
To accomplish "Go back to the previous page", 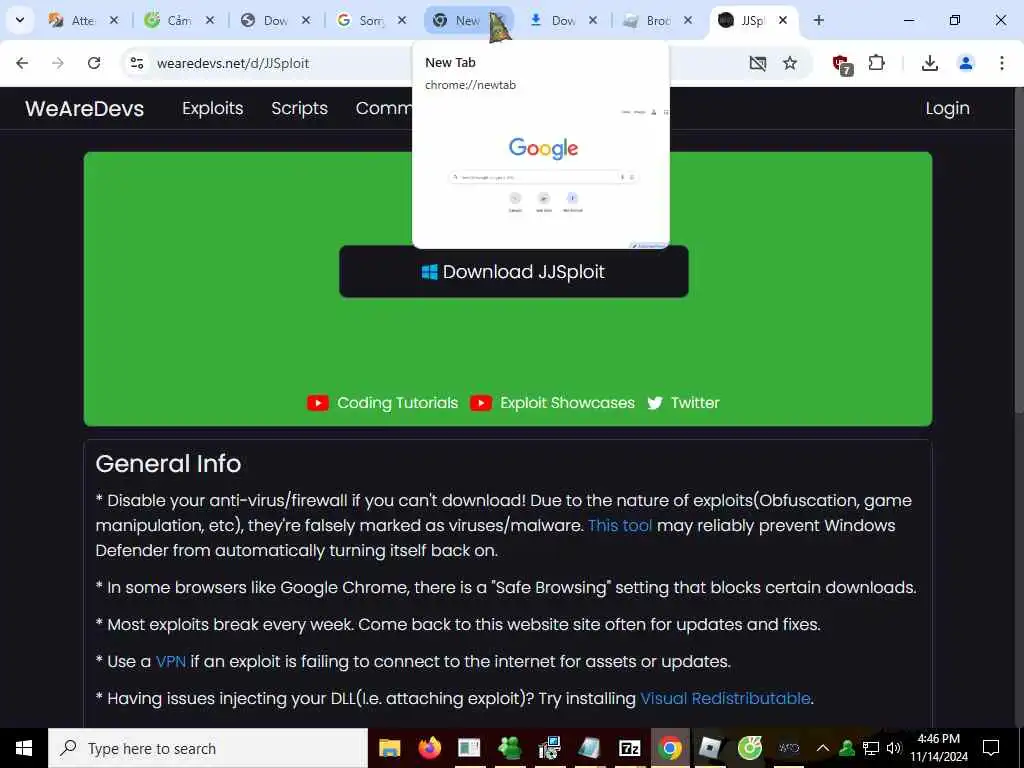I will coord(22,63).
